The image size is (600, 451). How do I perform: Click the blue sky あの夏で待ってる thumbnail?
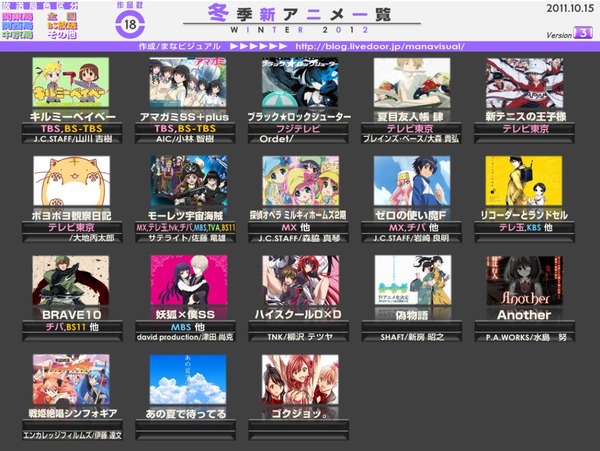coord(188,379)
